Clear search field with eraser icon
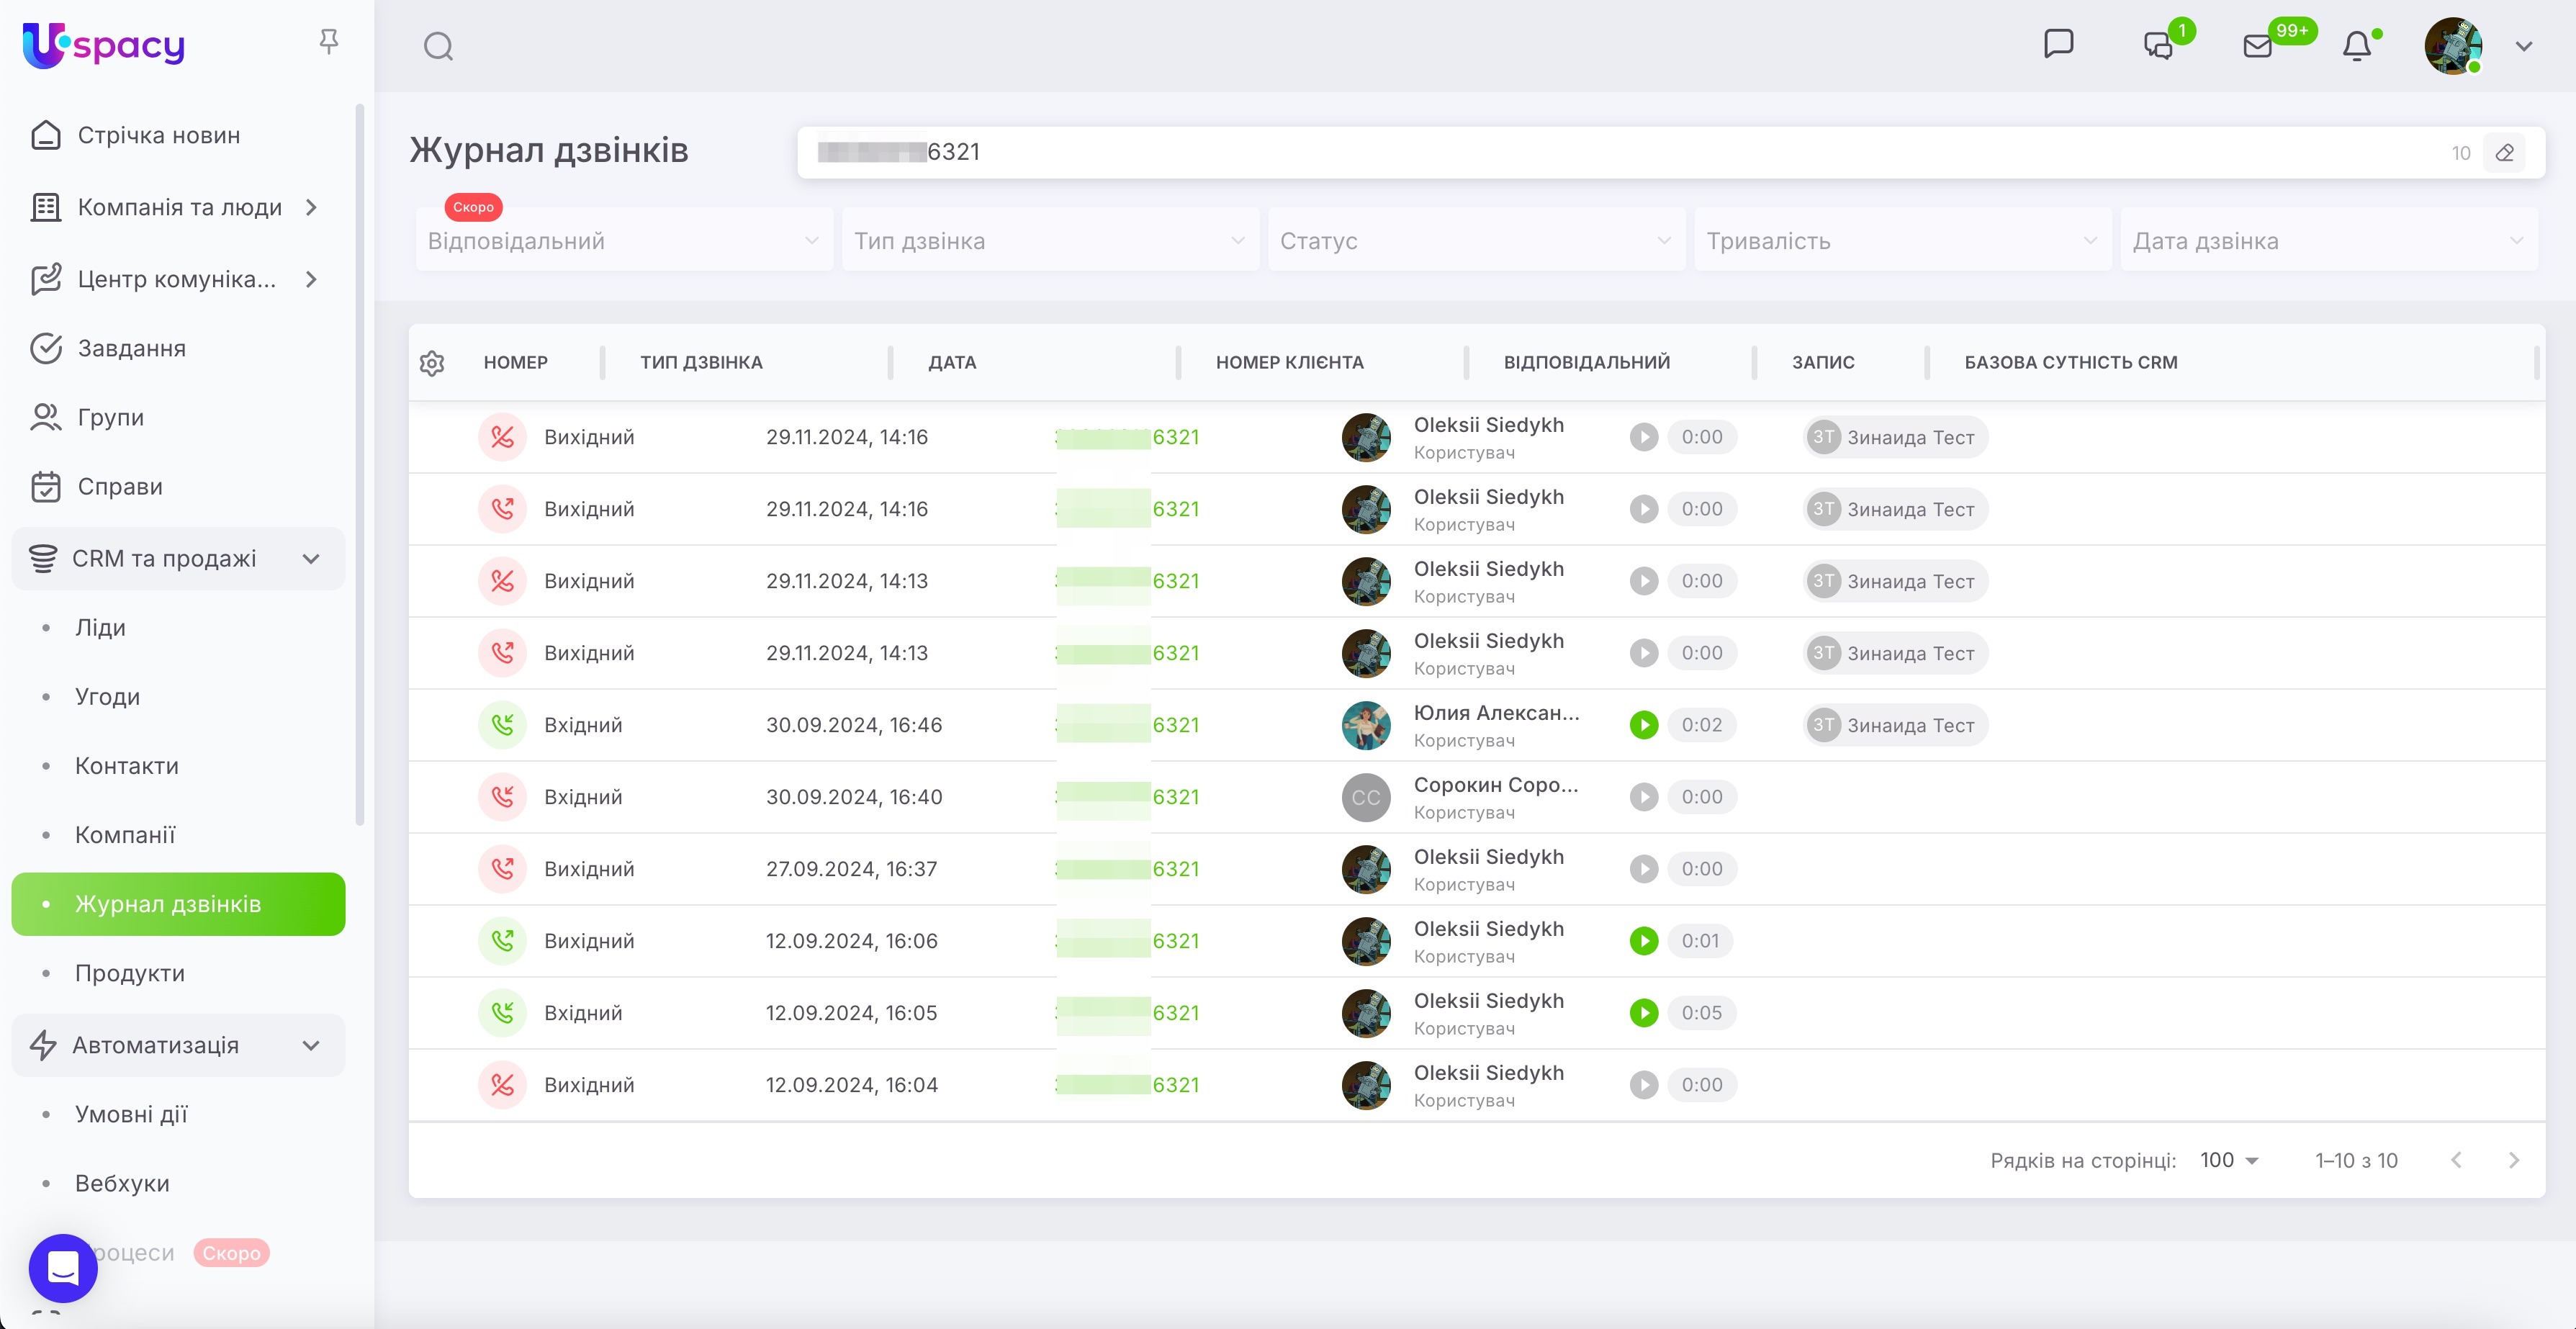 coord(2504,153)
